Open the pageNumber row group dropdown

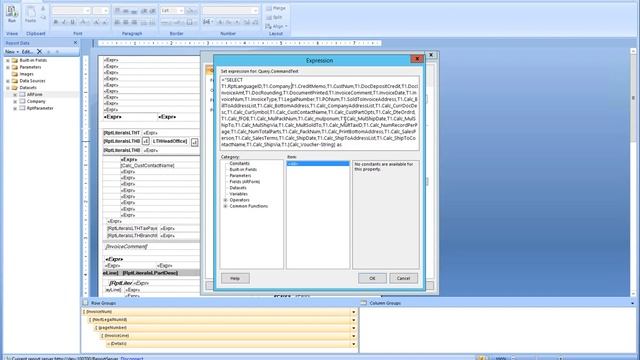pyautogui.click(x=353, y=328)
